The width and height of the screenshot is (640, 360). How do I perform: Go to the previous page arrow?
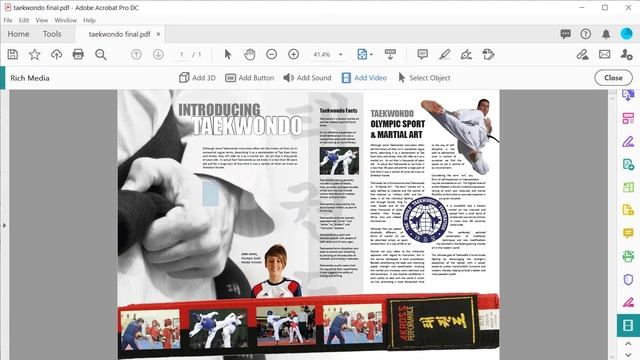[x=136, y=54]
